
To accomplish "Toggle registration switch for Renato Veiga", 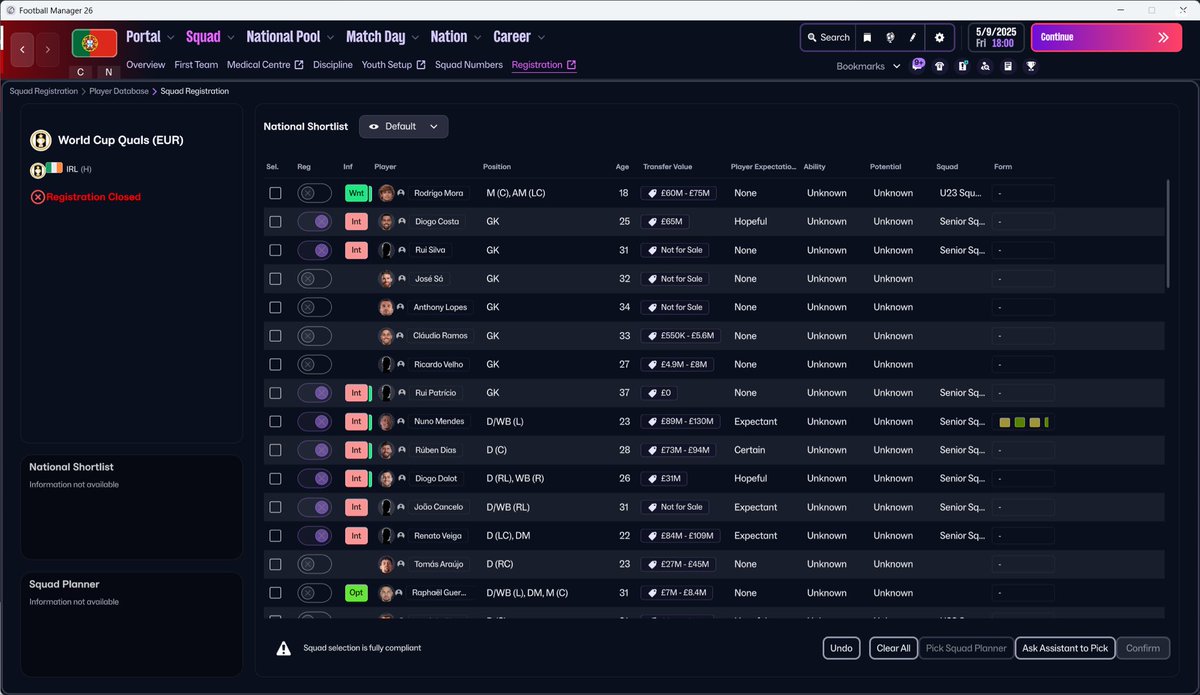I will click(314, 536).
